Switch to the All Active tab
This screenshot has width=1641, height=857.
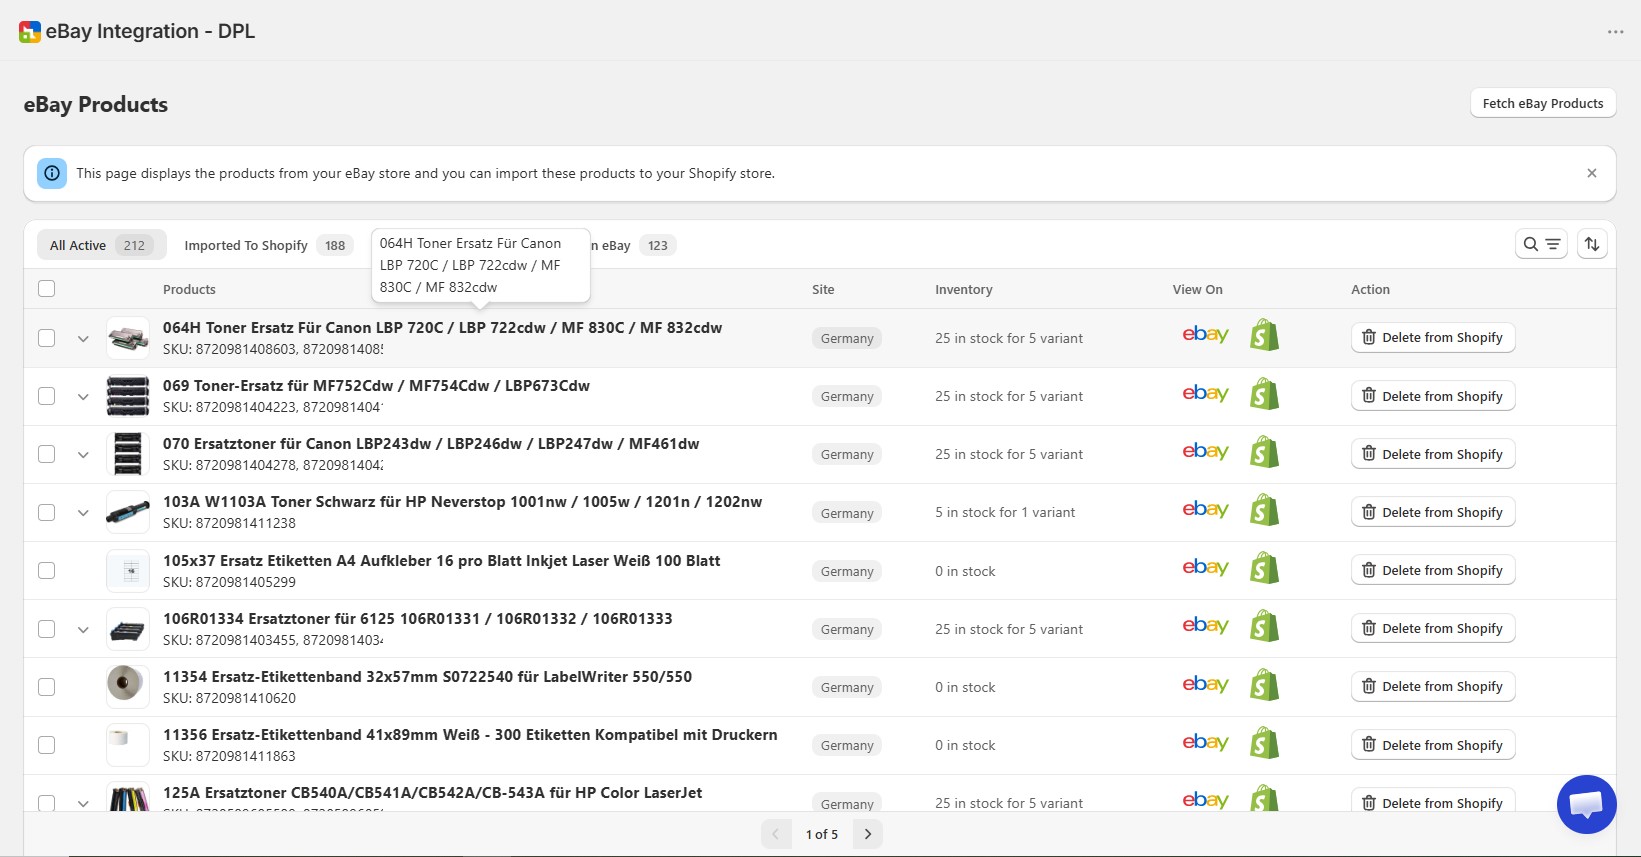coord(100,245)
